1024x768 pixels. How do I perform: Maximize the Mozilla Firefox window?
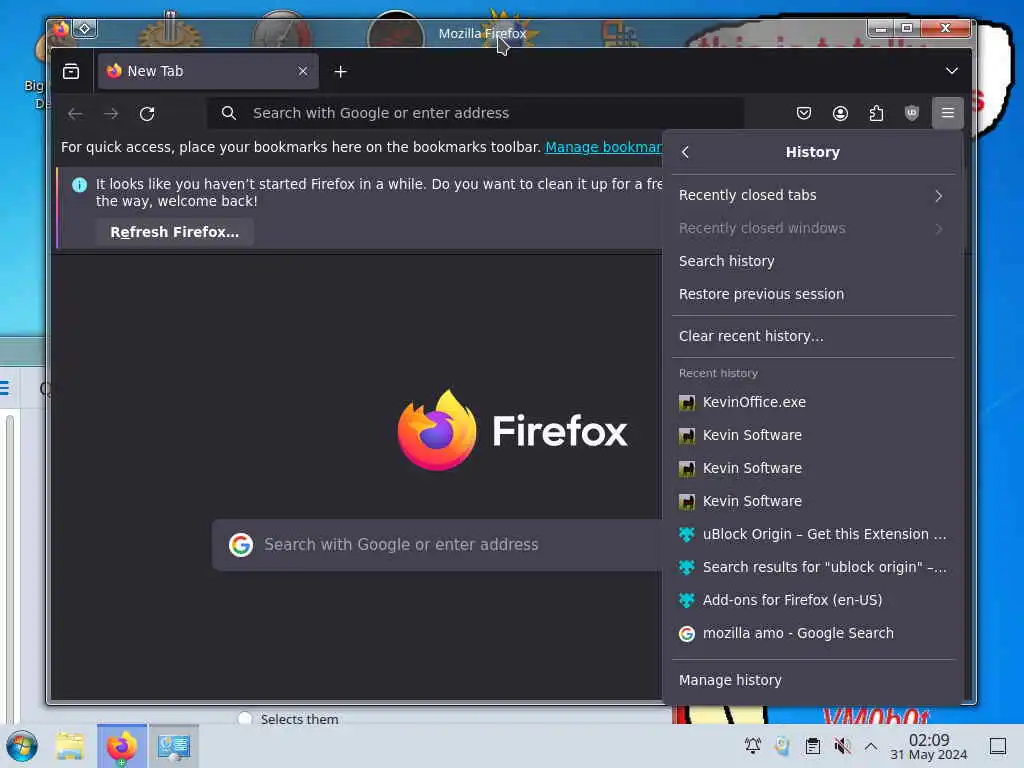[907, 28]
